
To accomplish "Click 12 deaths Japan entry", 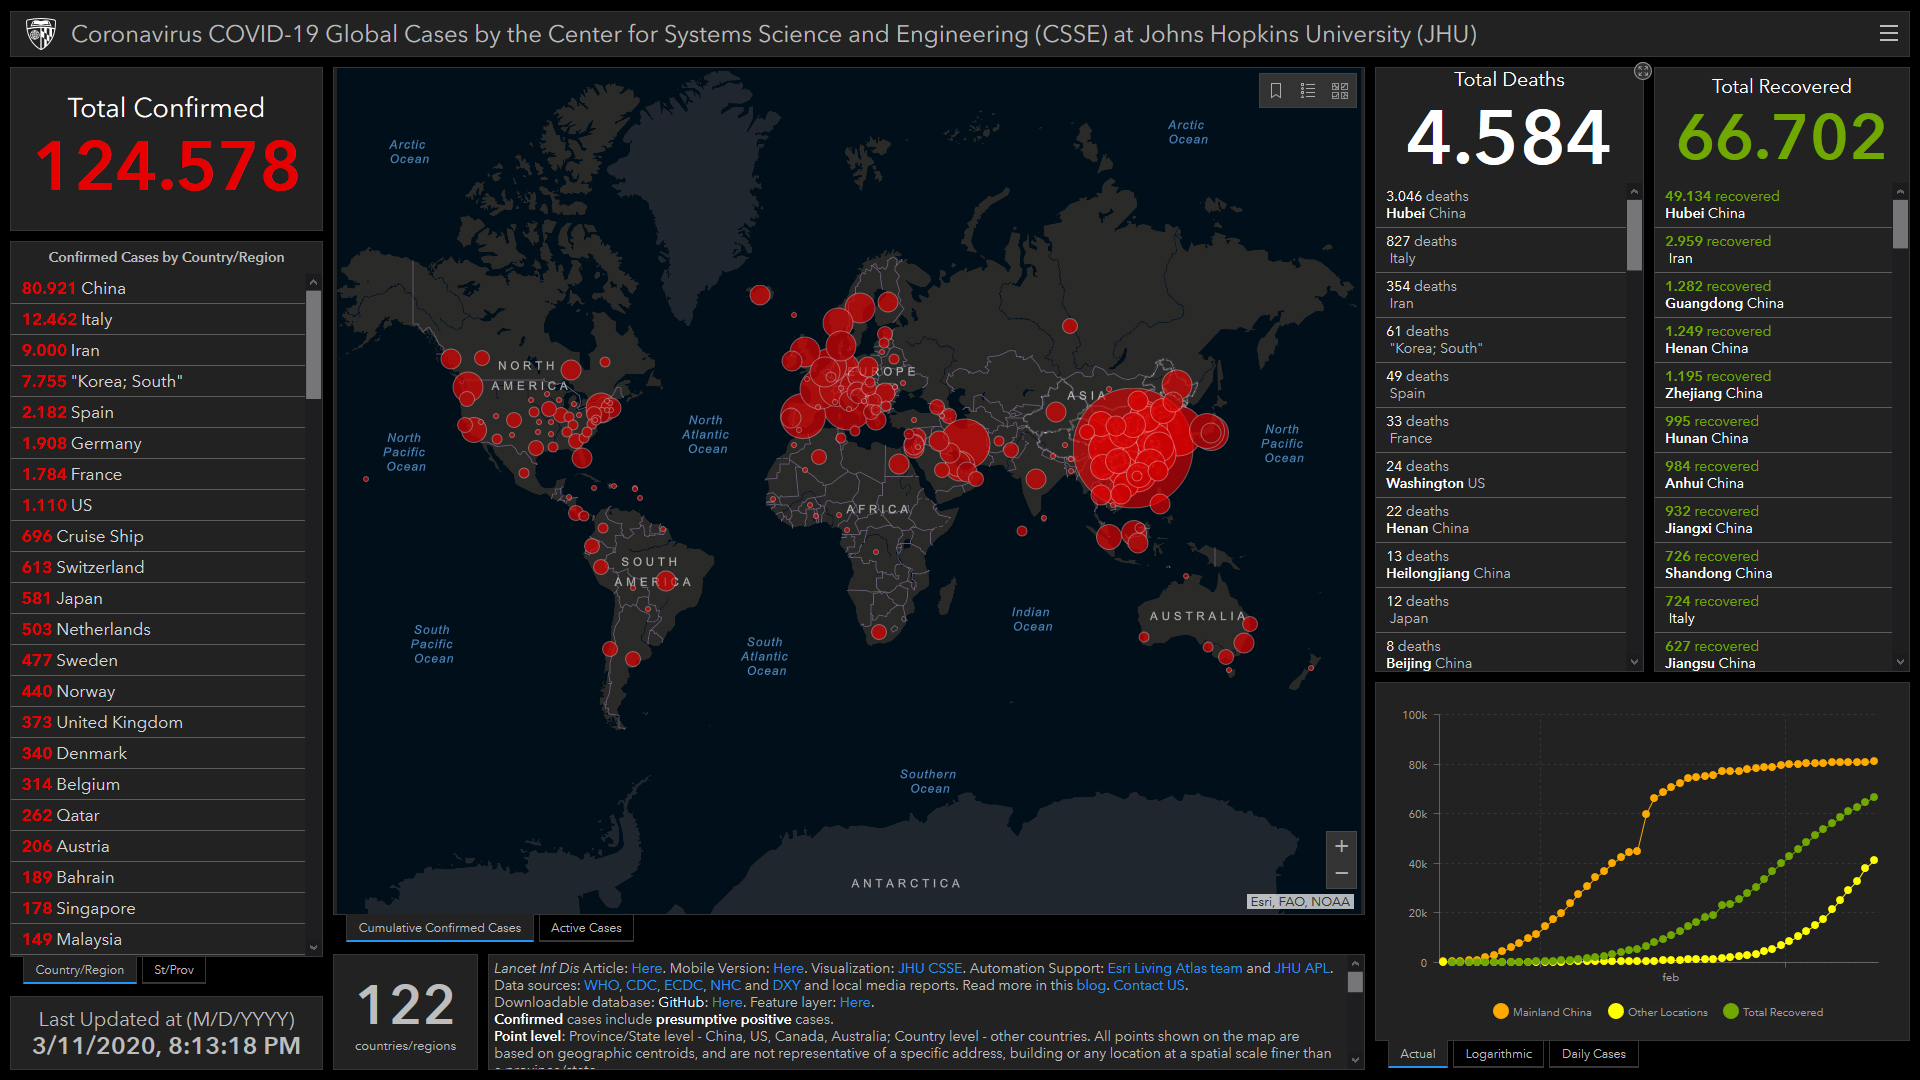I will click(1501, 610).
